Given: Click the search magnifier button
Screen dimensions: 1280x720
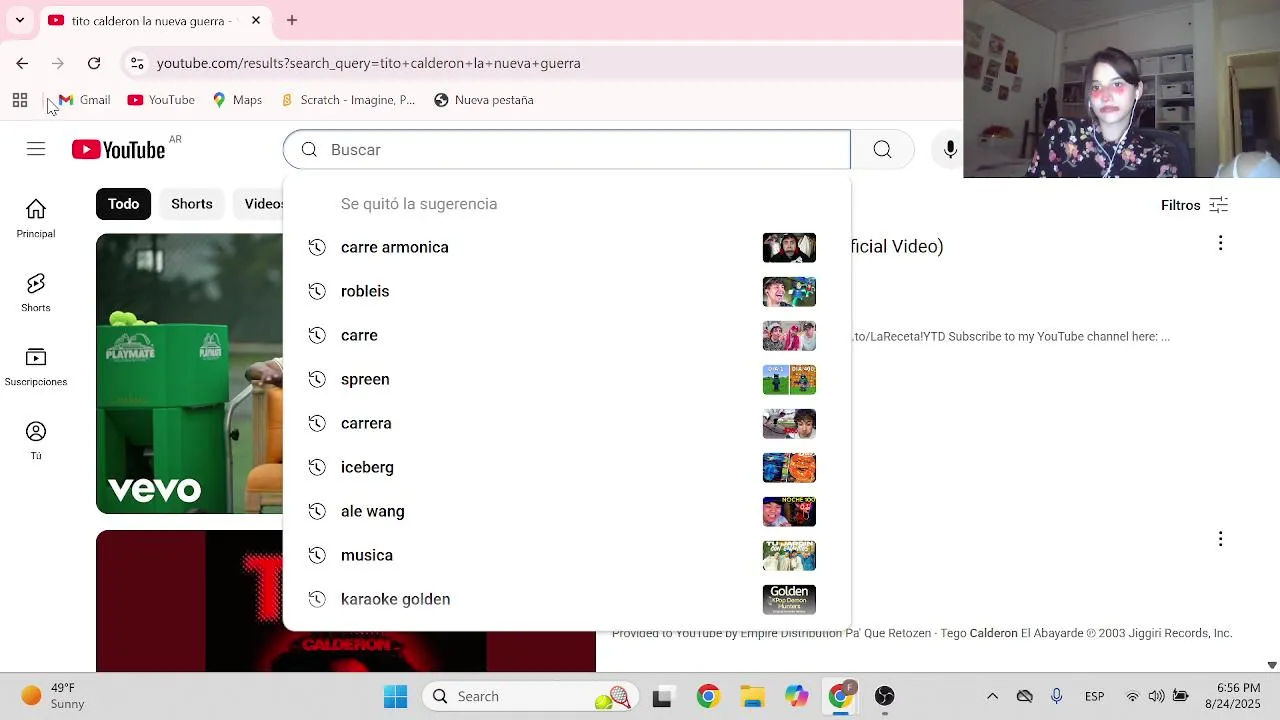Looking at the screenshot, I should point(882,149).
